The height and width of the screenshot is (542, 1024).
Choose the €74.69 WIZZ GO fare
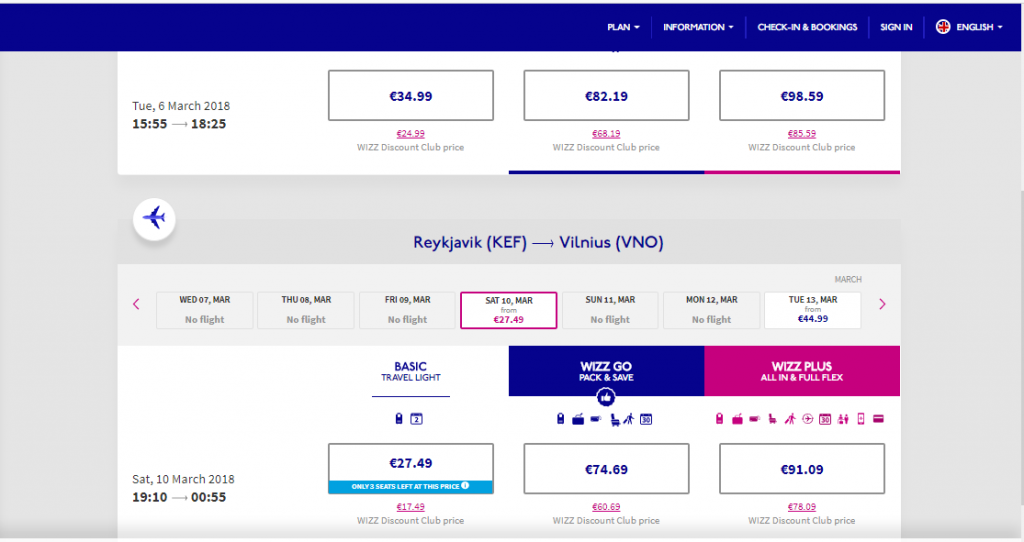[x=606, y=469]
